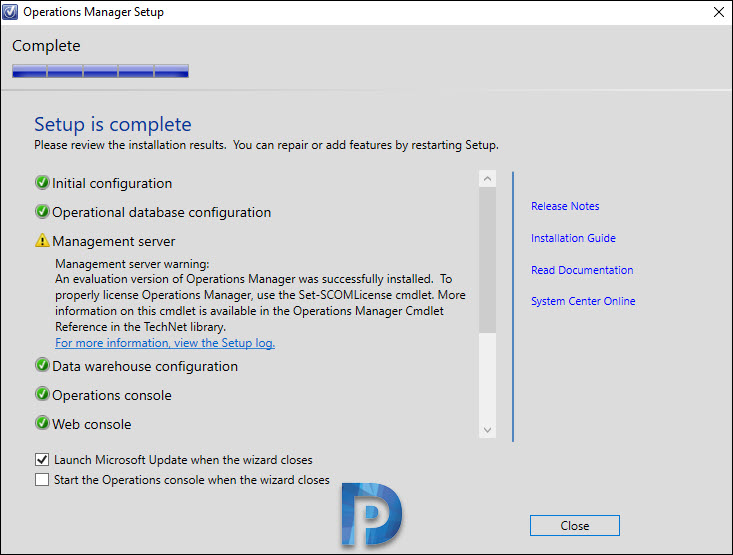Click the Close button
Image resolution: width=733 pixels, height=555 pixels.
pos(575,526)
